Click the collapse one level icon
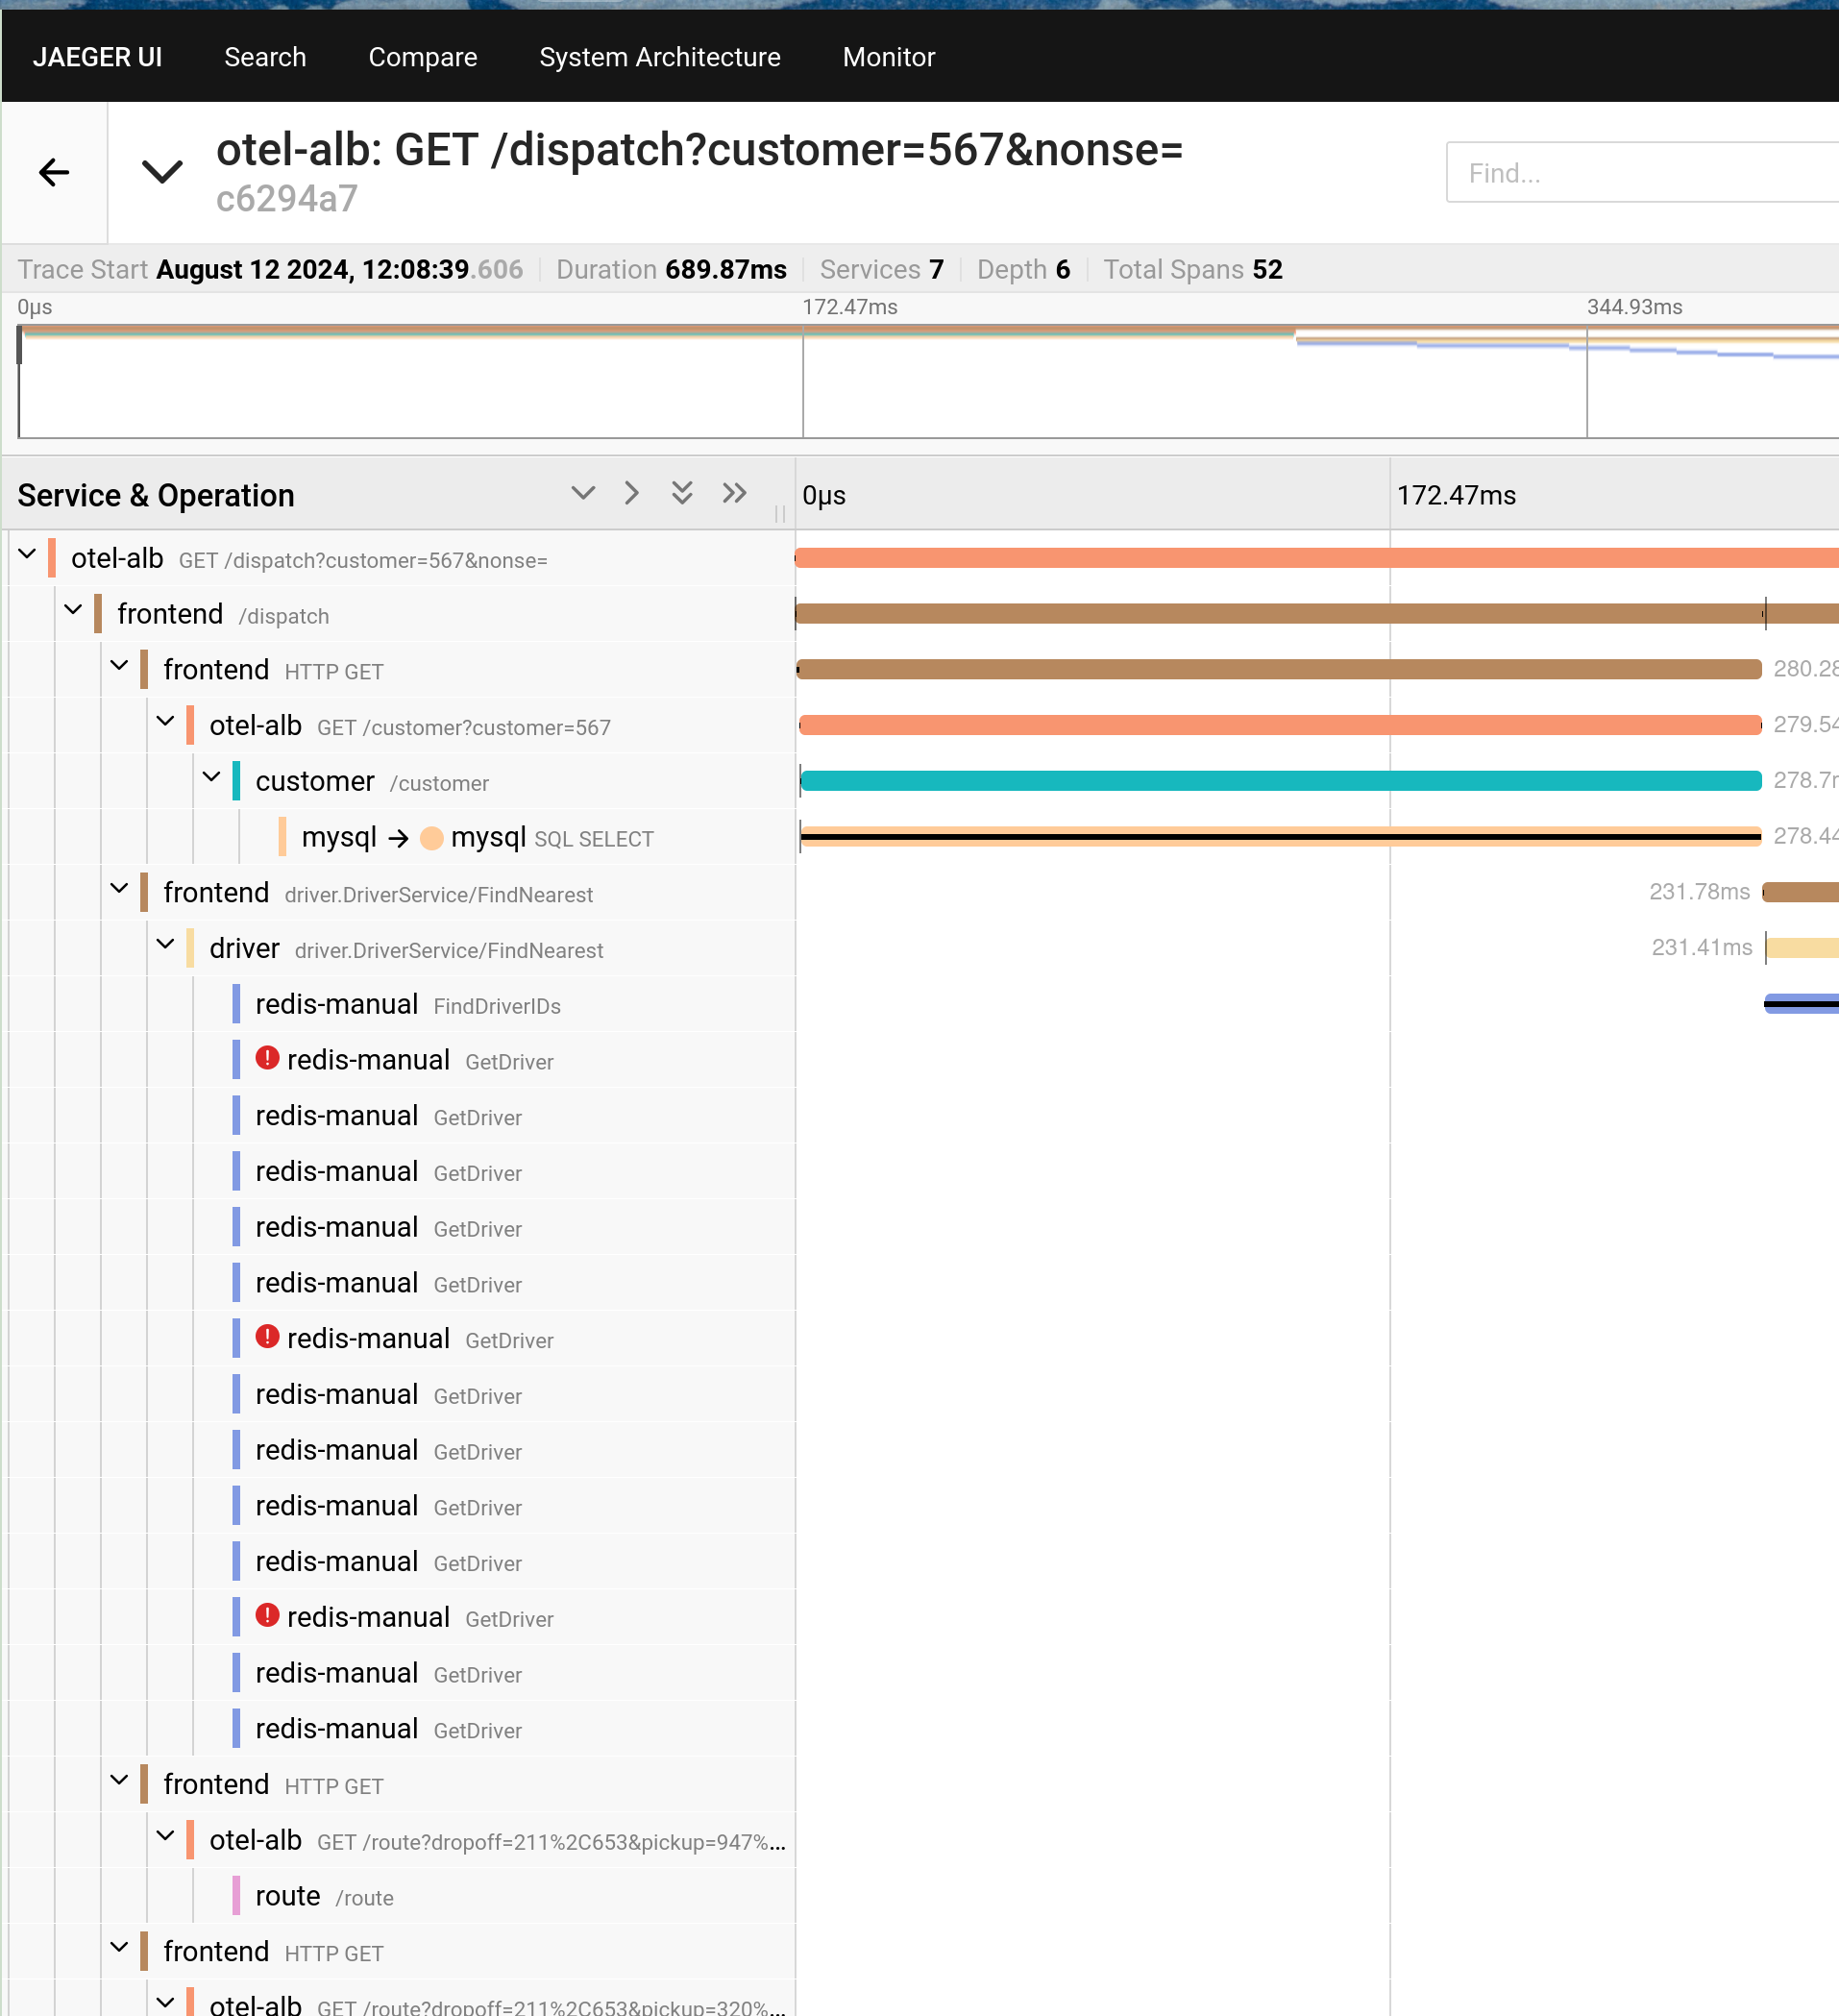The height and width of the screenshot is (2016, 1839). (x=632, y=493)
